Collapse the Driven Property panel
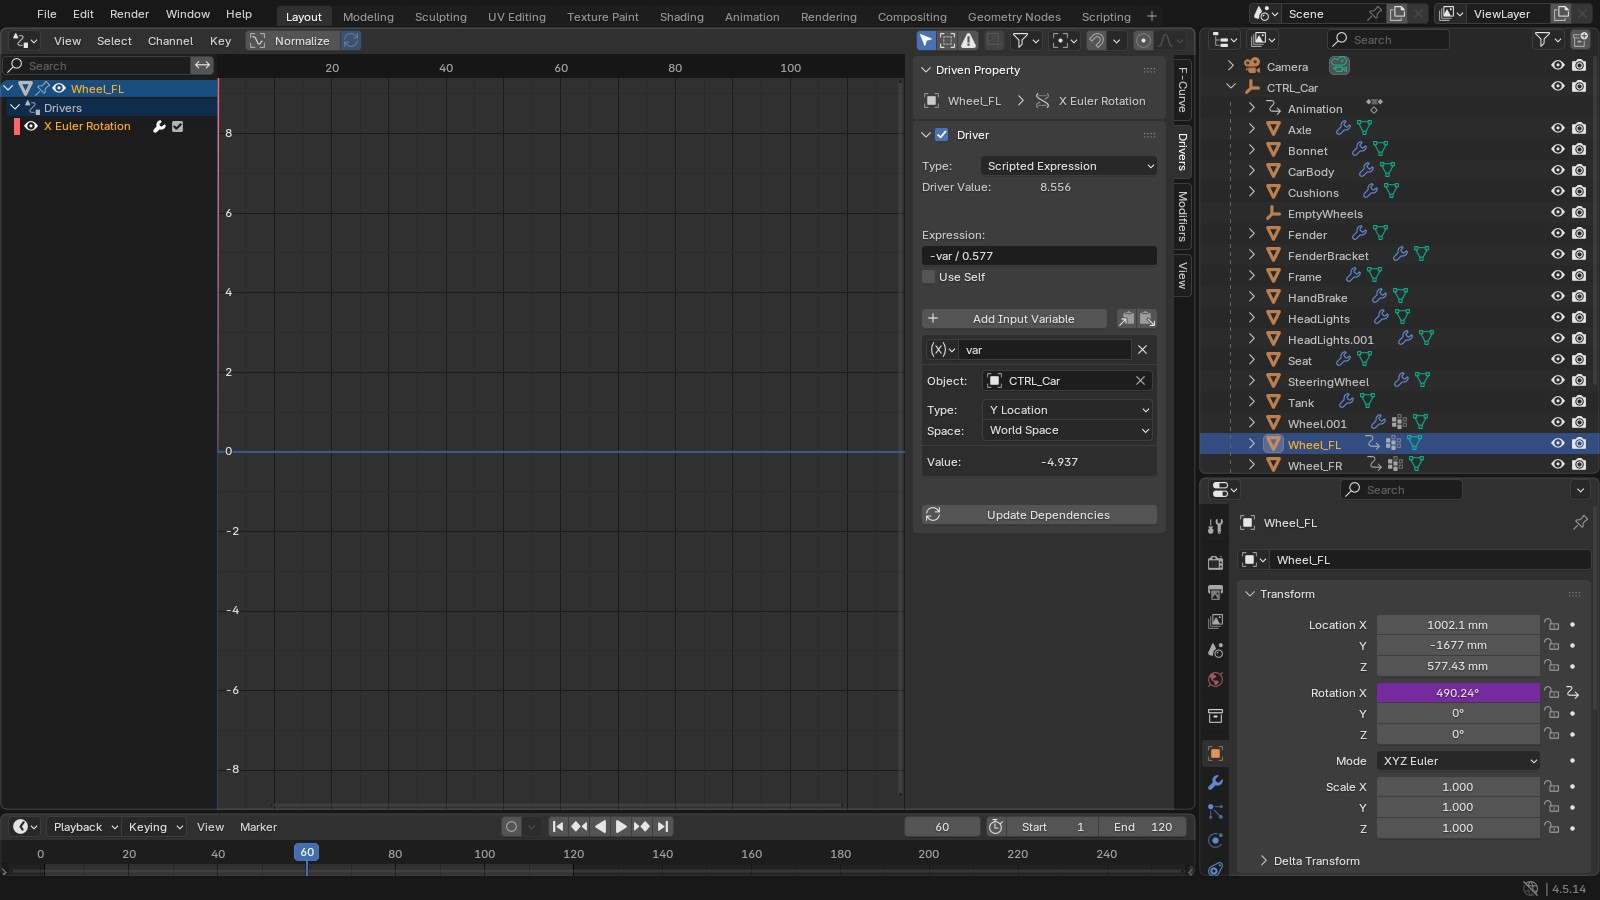The width and height of the screenshot is (1600, 900). [926, 70]
